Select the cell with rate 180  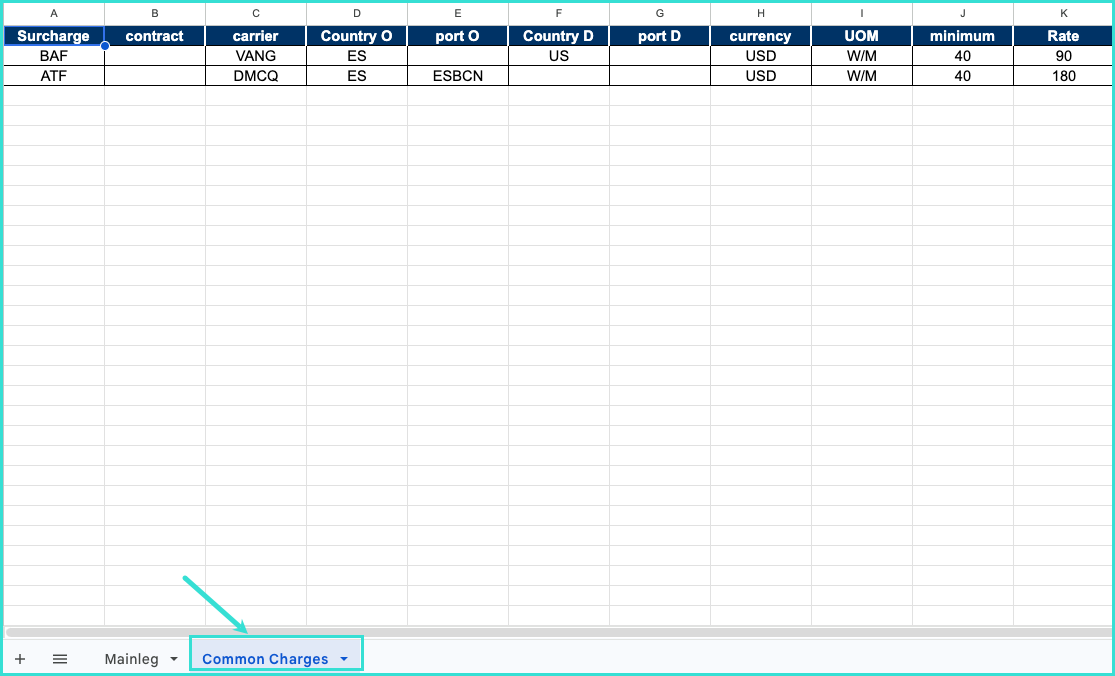tap(1063, 76)
